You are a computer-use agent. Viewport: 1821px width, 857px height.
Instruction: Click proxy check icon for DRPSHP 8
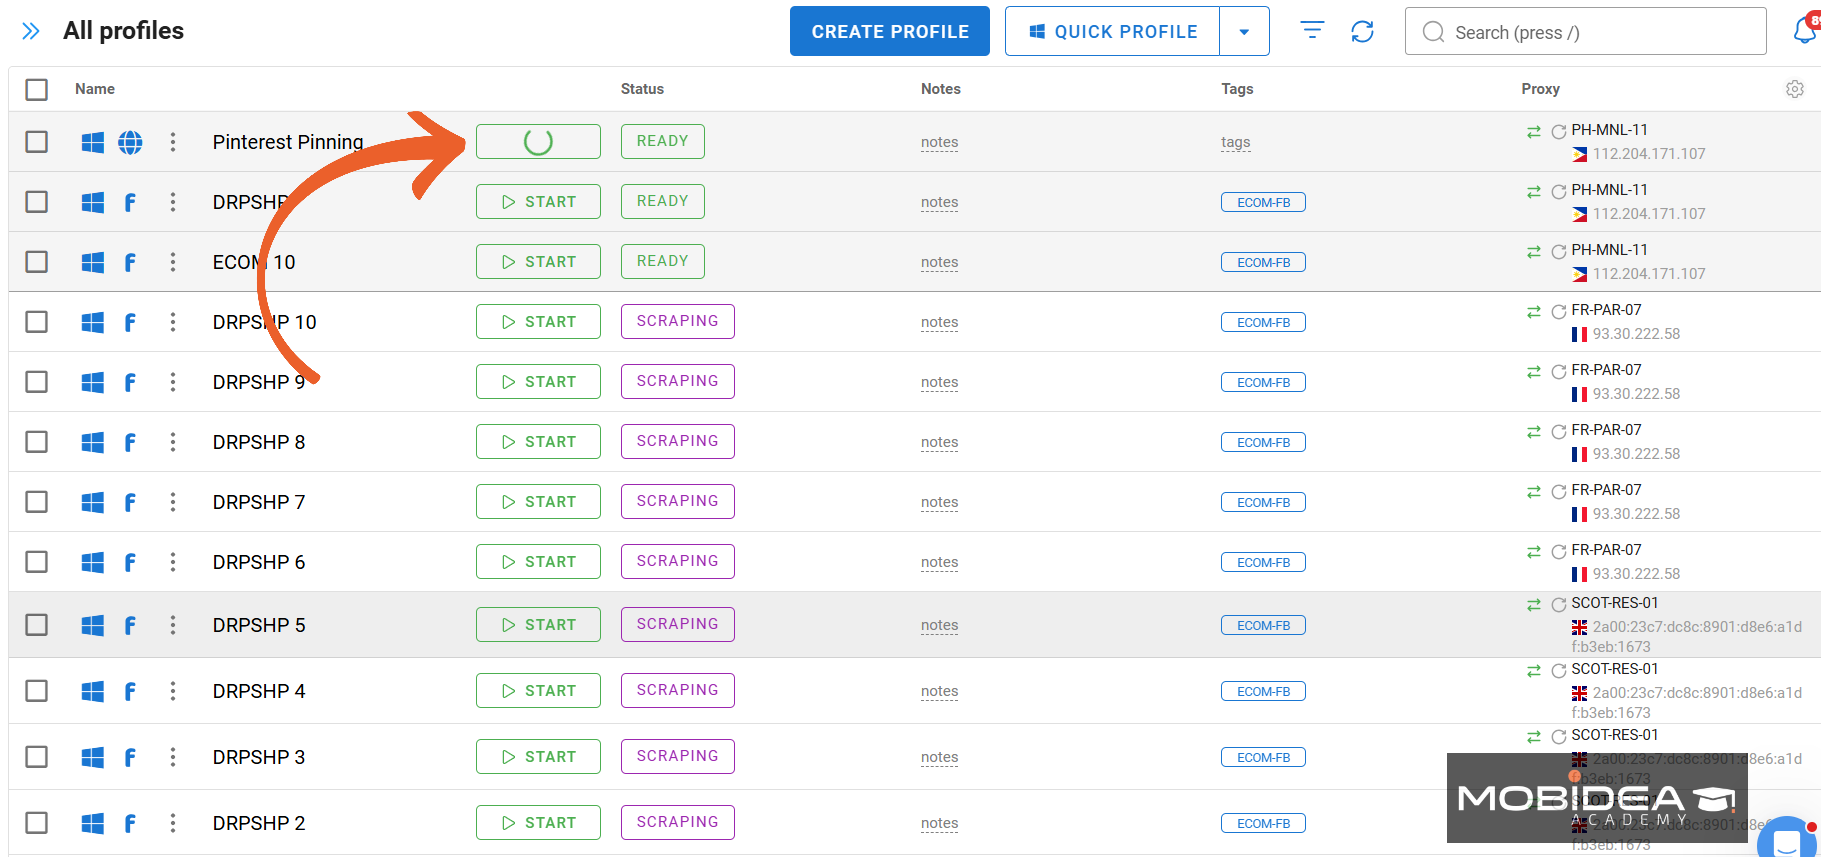pyautogui.click(x=1558, y=431)
